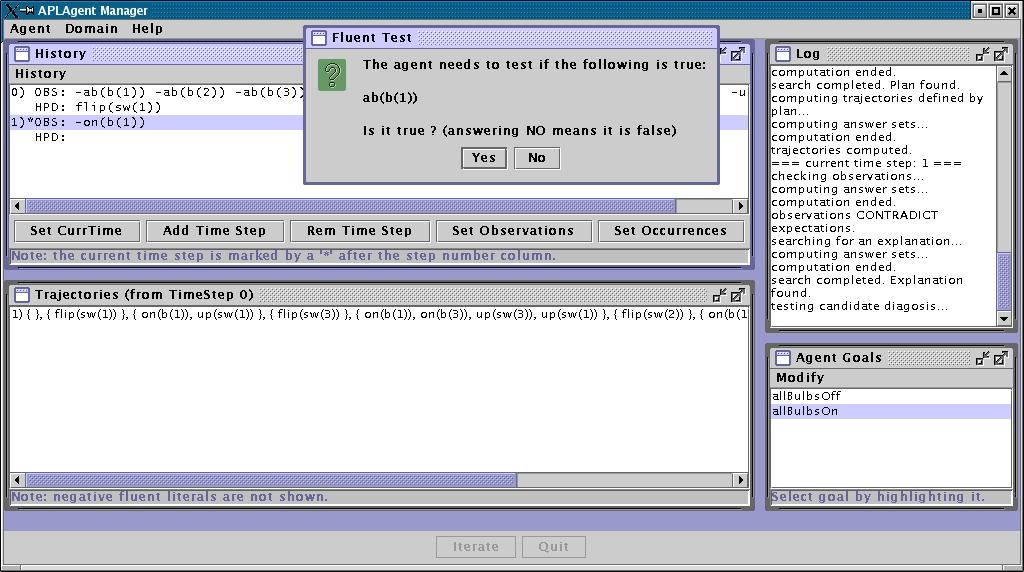
Task: Click the Trajectories horizontal scrollbar thumb
Action: [x=270, y=480]
